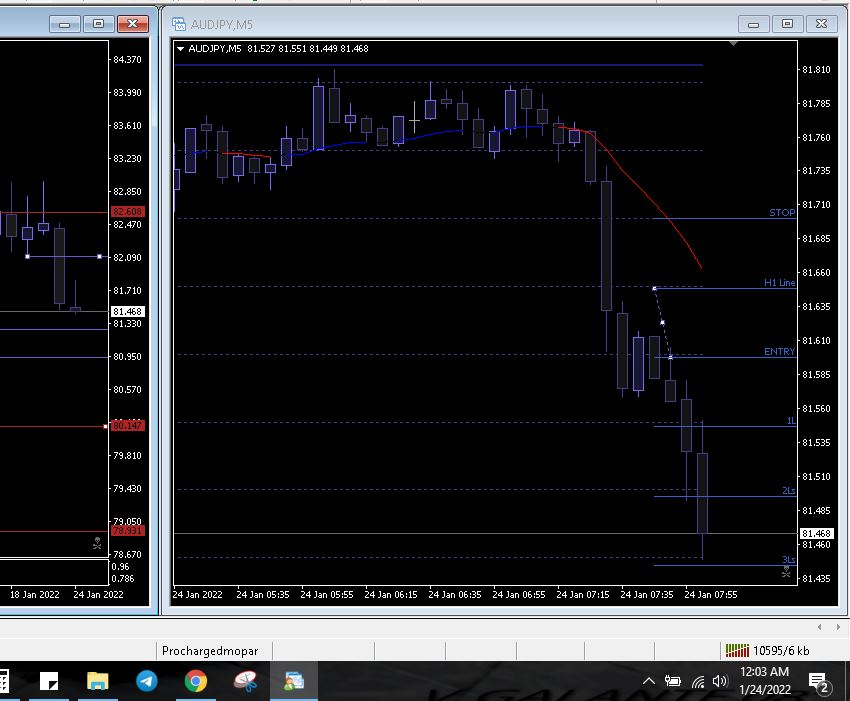The width and height of the screenshot is (850, 701).
Task: Click the chart shift triangle marker
Action: pyautogui.click(x=734, y=44)
